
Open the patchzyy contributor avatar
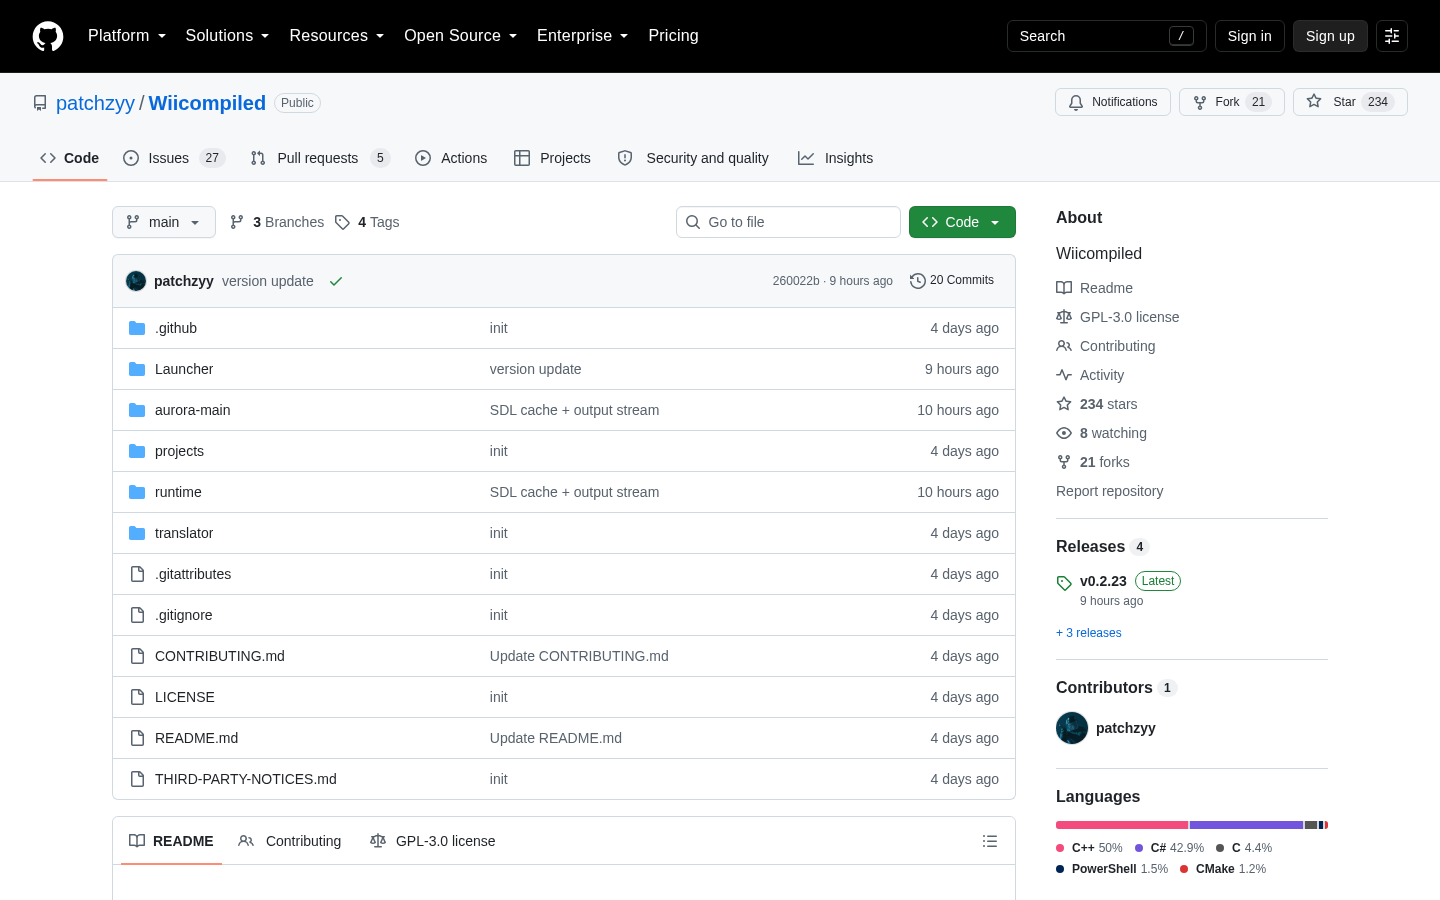[1072, 728]
